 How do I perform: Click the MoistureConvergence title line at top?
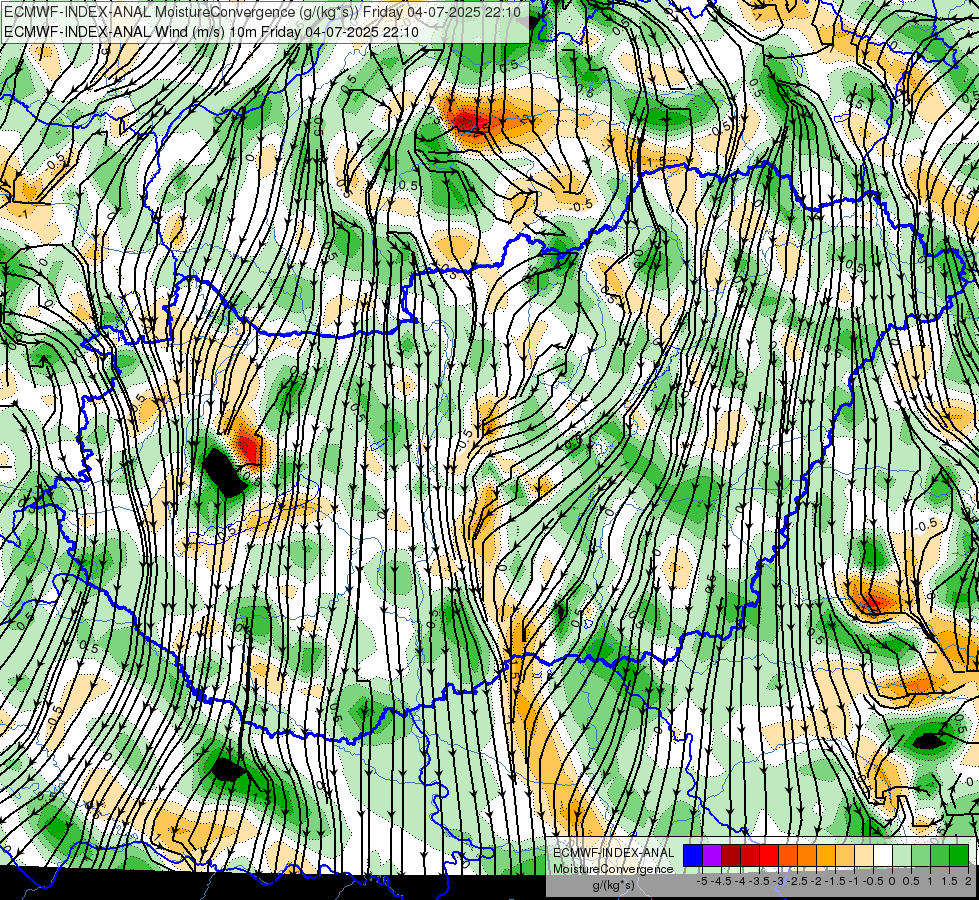tap(262, 11)
